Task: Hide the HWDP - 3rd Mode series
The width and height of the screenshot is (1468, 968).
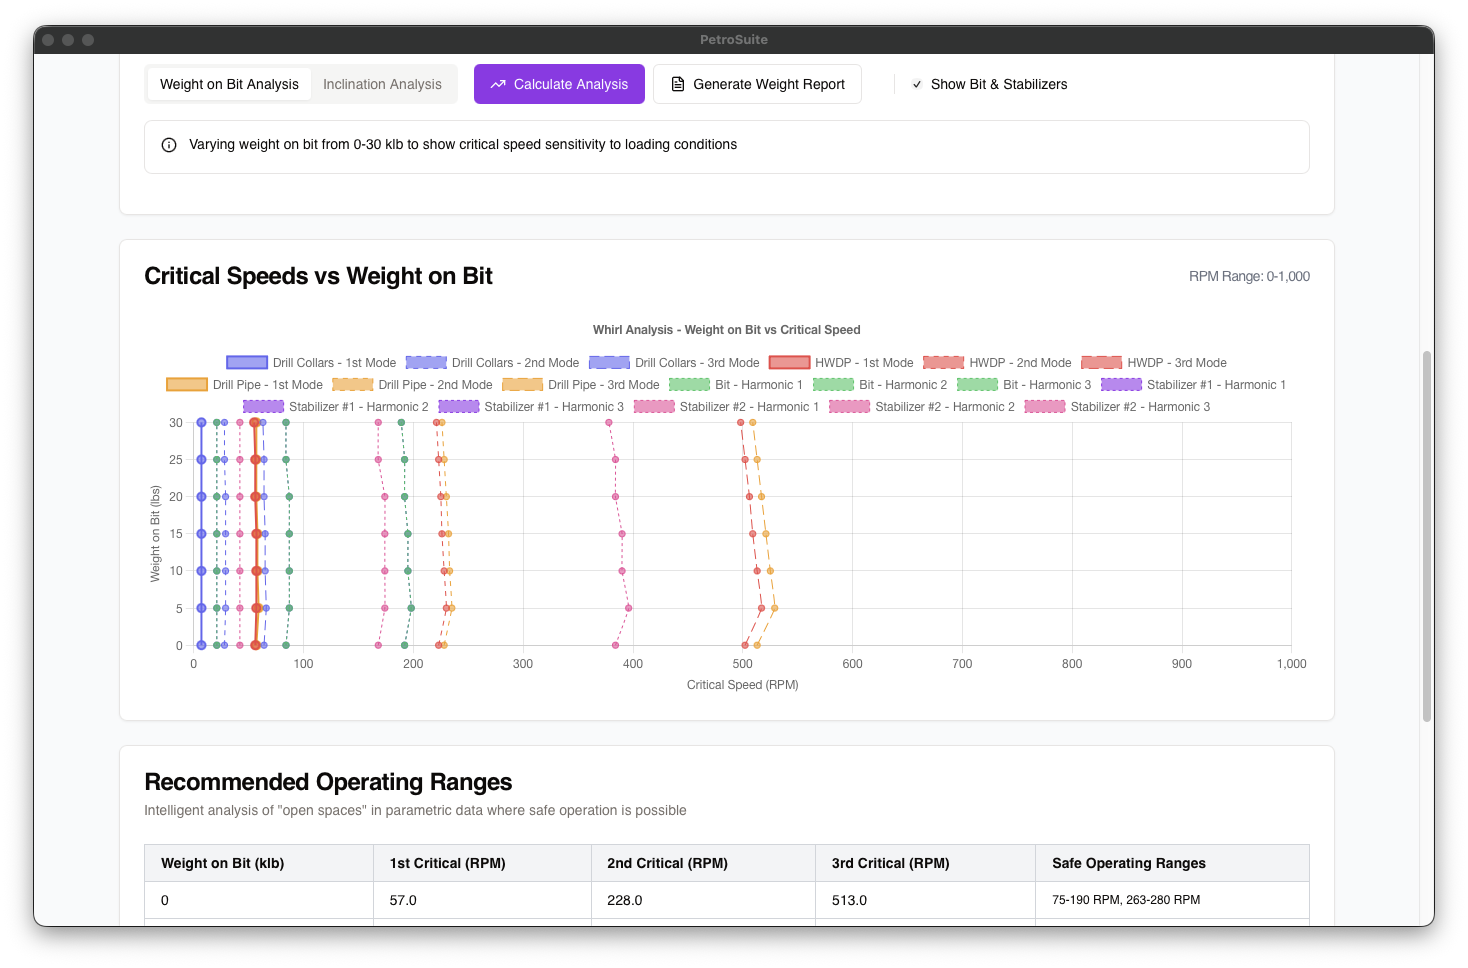Action: point(1155,362)
